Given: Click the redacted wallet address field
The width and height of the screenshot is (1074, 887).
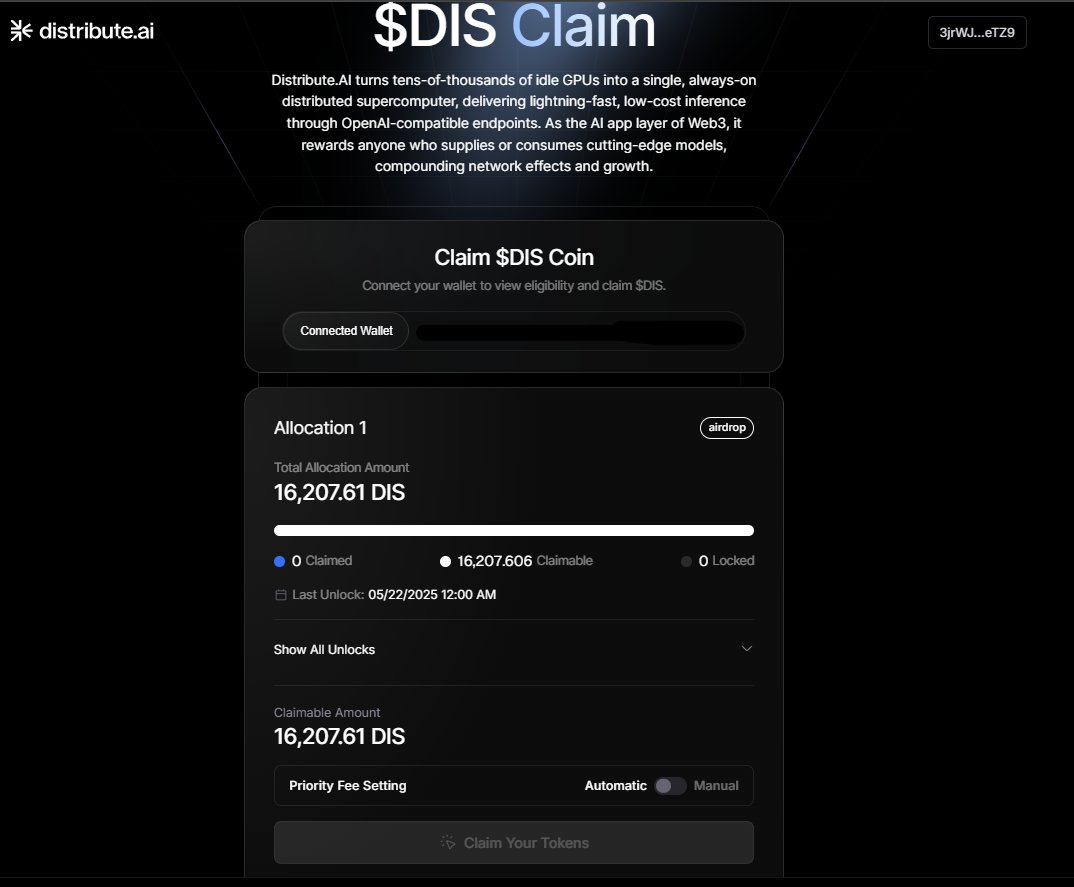Looking at the screenshot, I should 579,332.
